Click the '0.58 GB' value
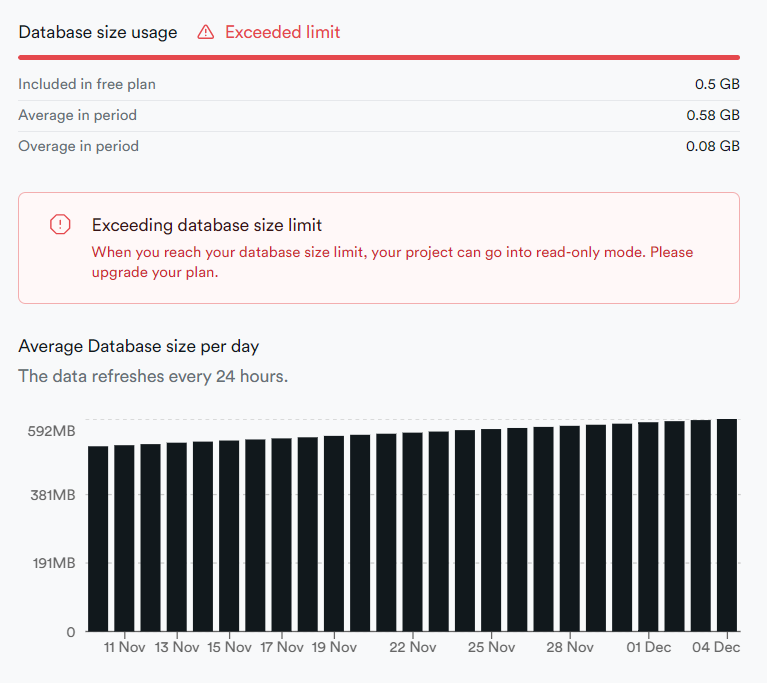 point(713,115)
